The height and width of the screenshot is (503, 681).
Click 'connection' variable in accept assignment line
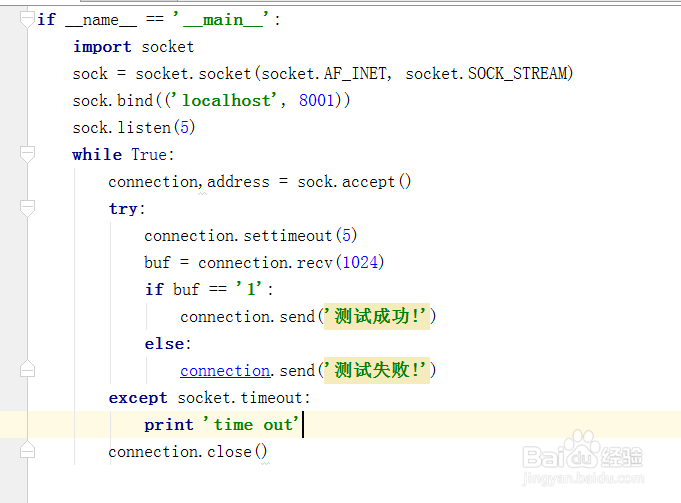(153, 182)
